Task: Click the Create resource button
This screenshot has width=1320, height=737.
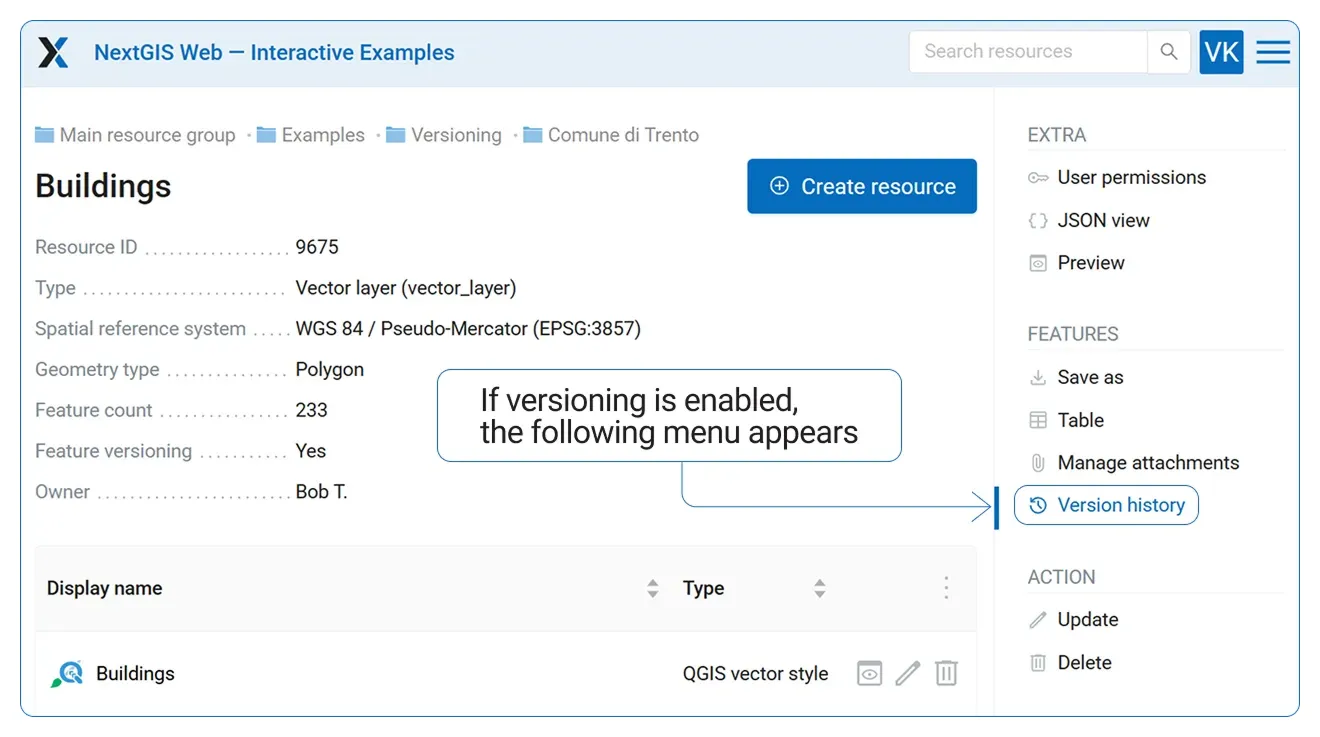Action: coord(862,186)
